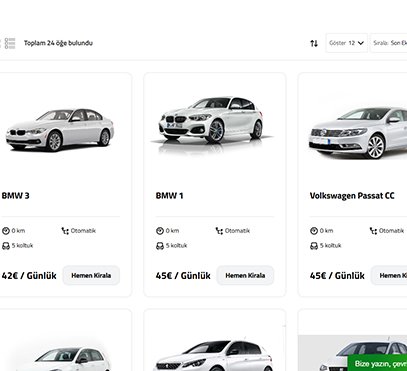Click Toplam 24 öğe bulundu text

[58, 43]
